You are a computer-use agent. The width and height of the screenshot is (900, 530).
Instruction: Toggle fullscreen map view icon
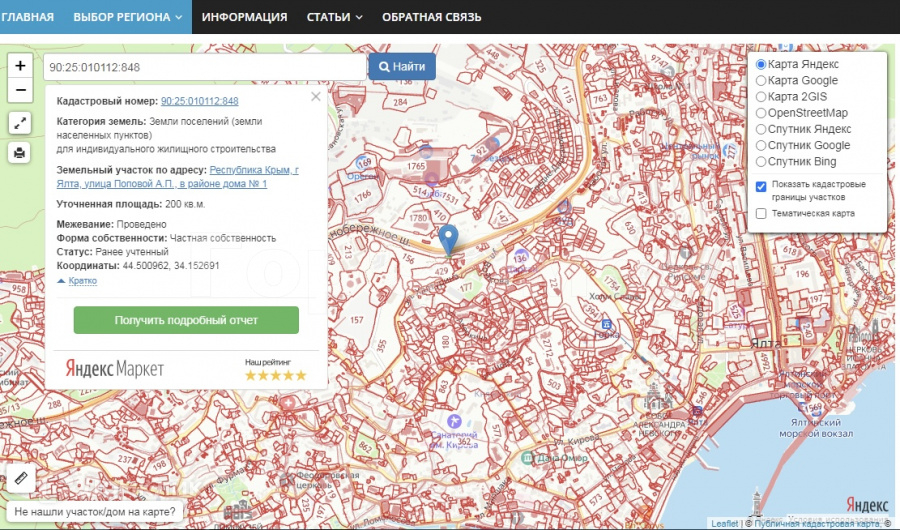pyautogui.click(x=20, y=123)
